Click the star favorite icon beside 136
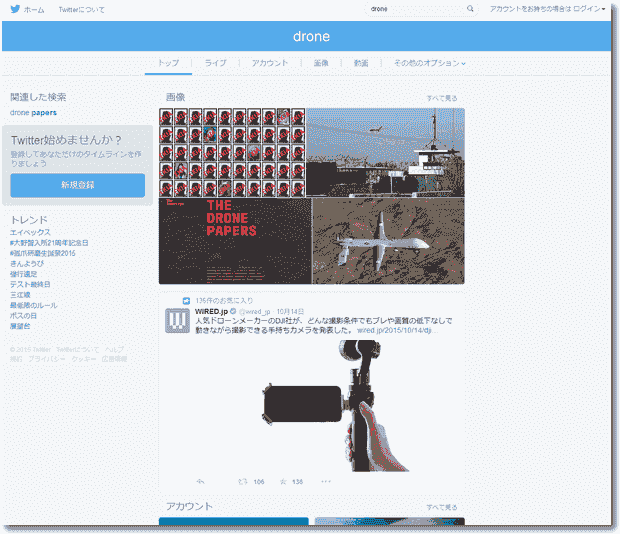Image resolution: width=620 pixels, height=534 pixels. [x=284, y=481]
